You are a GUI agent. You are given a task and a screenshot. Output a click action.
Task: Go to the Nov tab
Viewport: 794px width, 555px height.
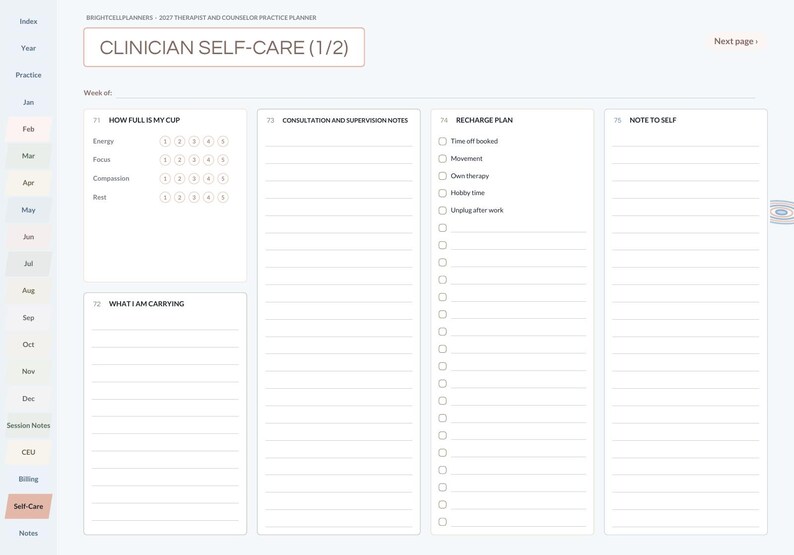point(28,371)
